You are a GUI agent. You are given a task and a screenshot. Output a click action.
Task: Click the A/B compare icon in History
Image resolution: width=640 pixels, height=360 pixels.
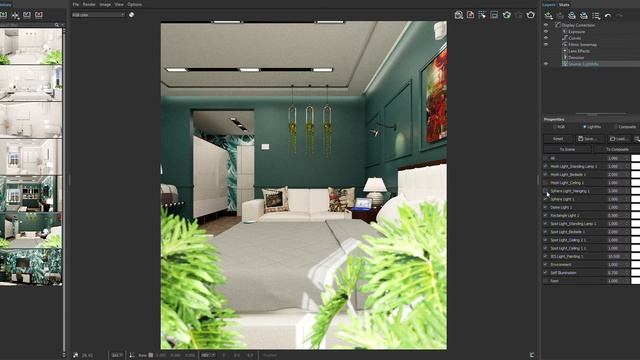pyautogui.click(x=15, y=15)
